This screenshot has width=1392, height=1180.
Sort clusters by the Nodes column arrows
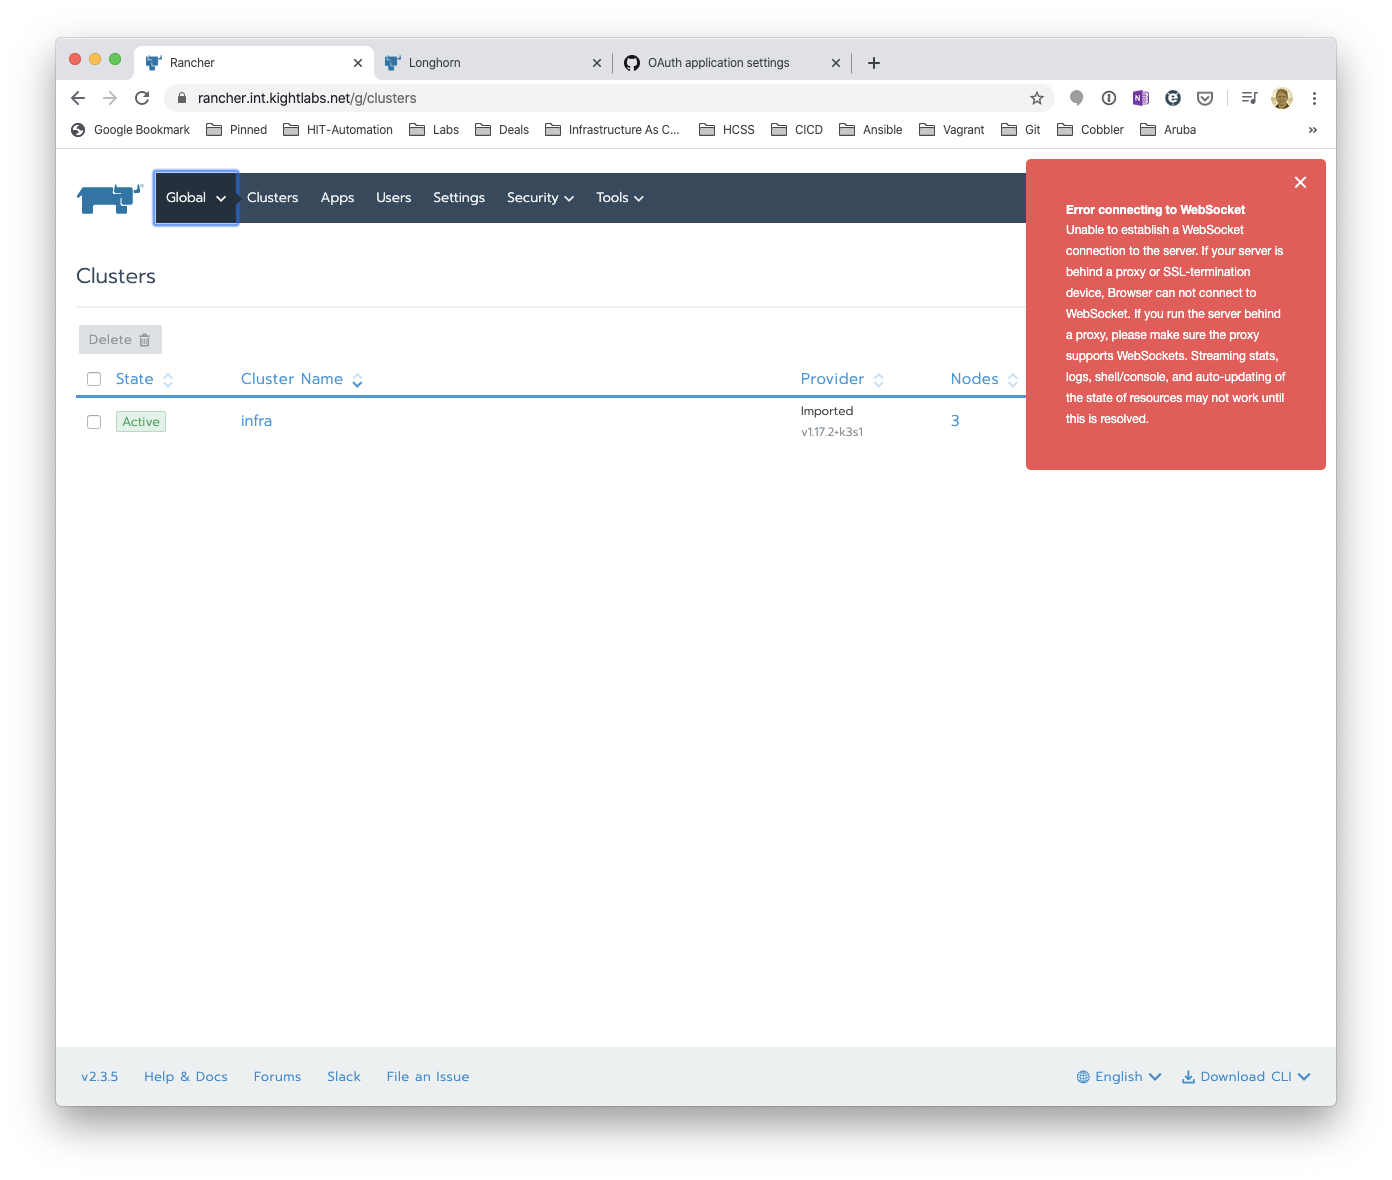(x=1013, y=379)
